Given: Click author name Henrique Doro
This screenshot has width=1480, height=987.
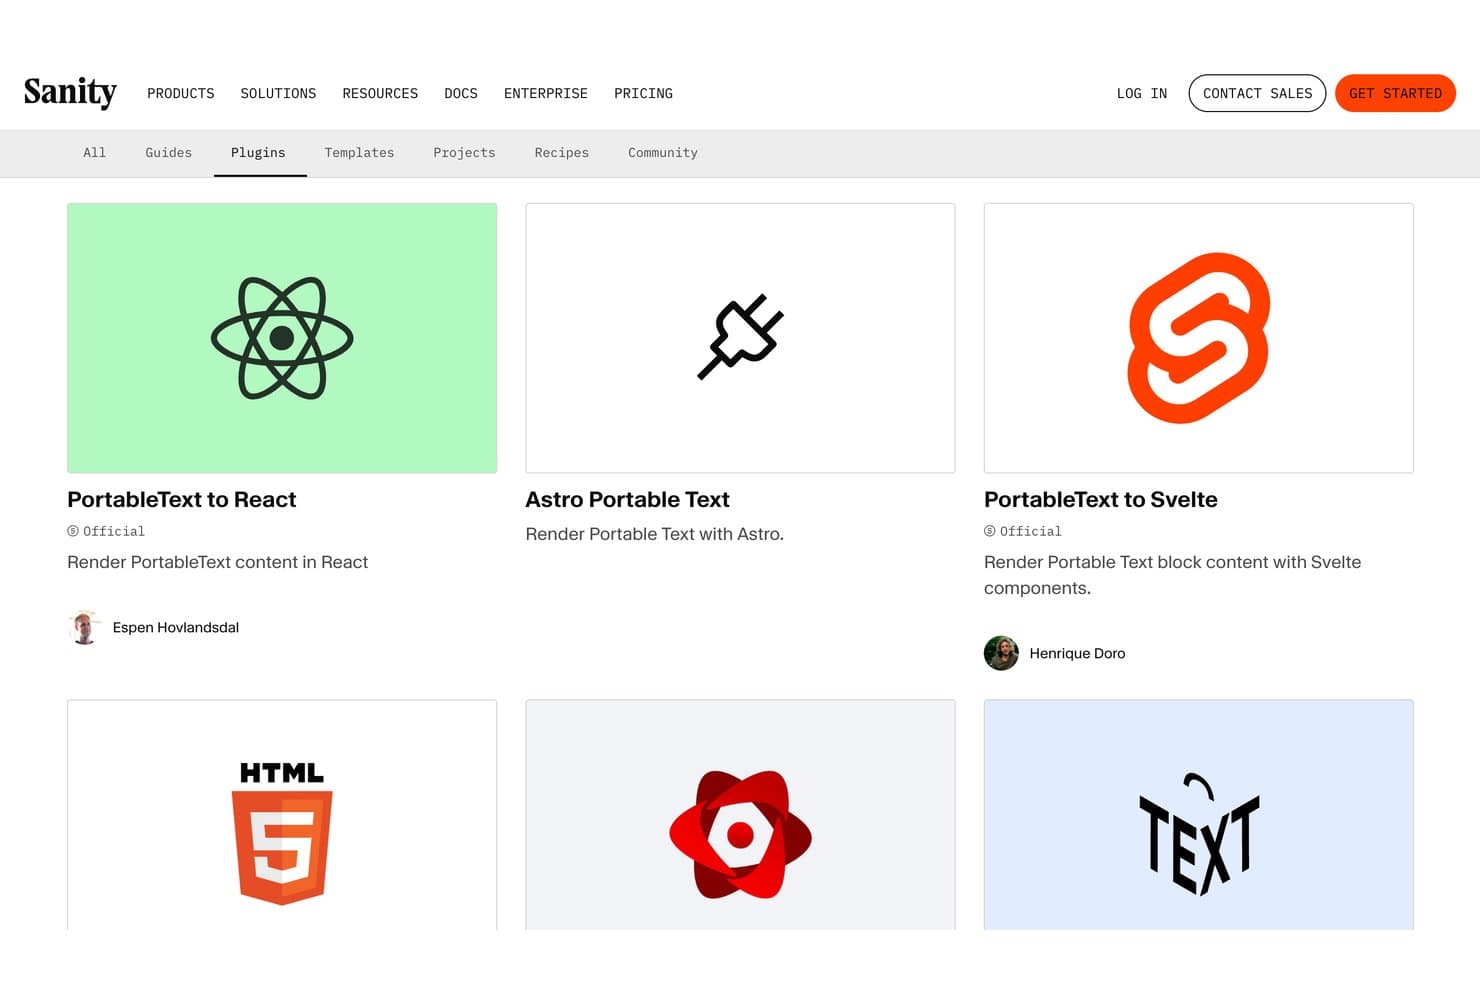Looking at the screenshot, I should [1077, 653].
